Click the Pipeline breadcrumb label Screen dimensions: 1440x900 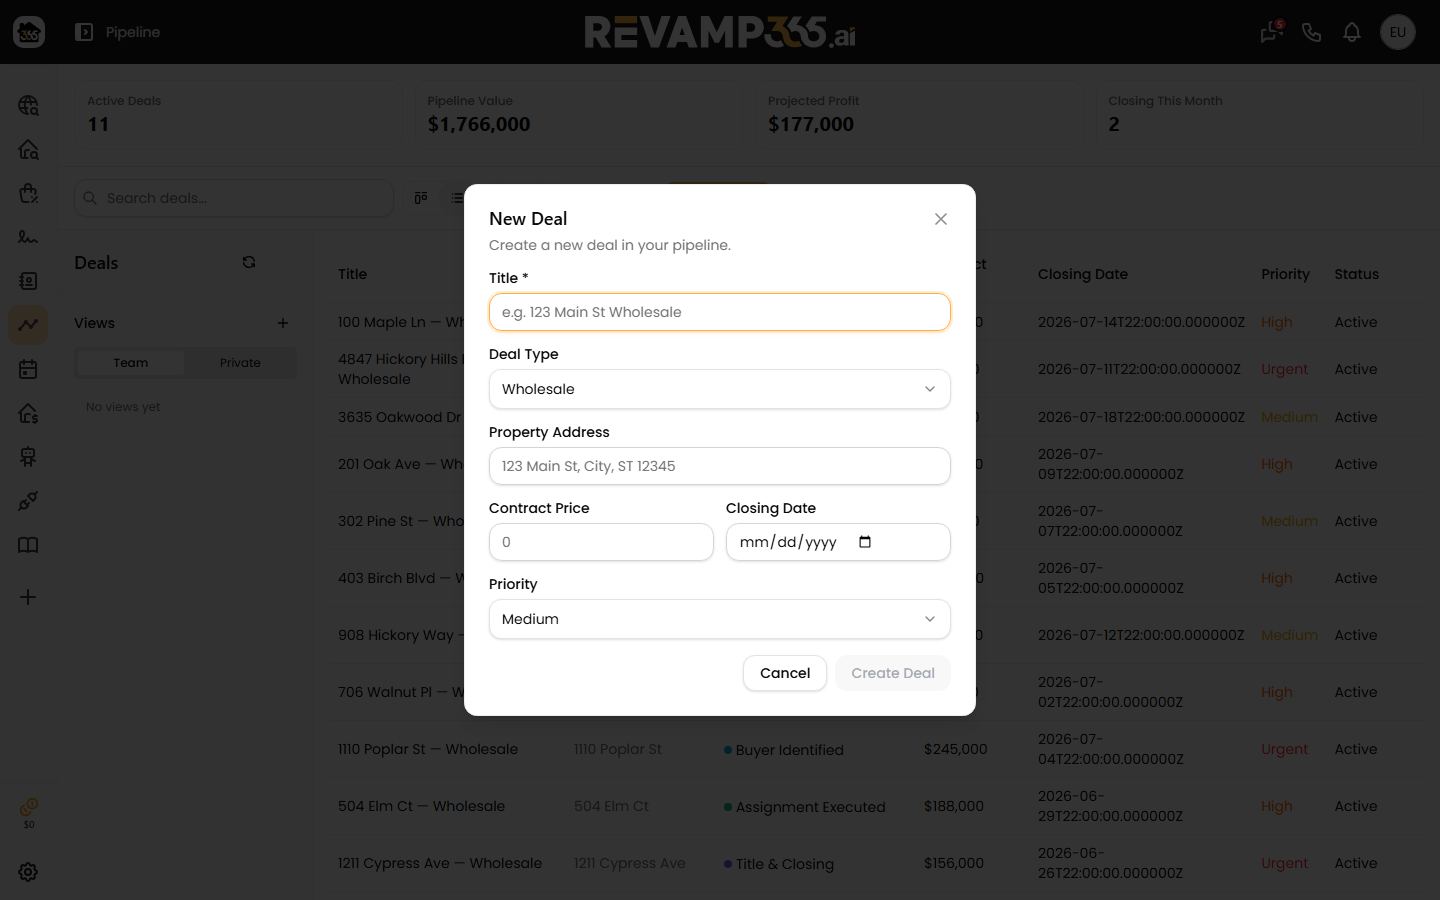(x=133, y=32)
